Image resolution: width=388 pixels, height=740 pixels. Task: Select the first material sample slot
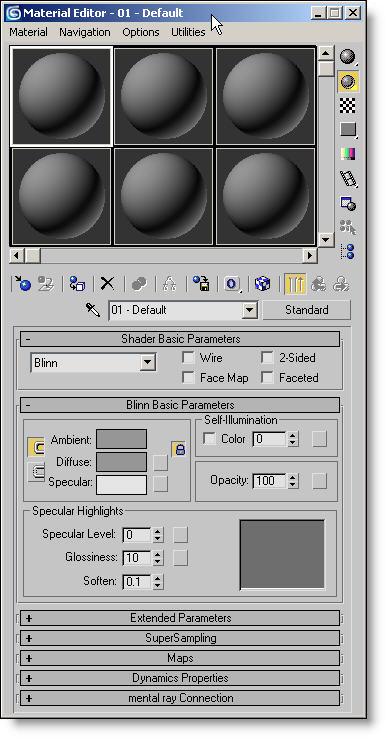point(61,95)
